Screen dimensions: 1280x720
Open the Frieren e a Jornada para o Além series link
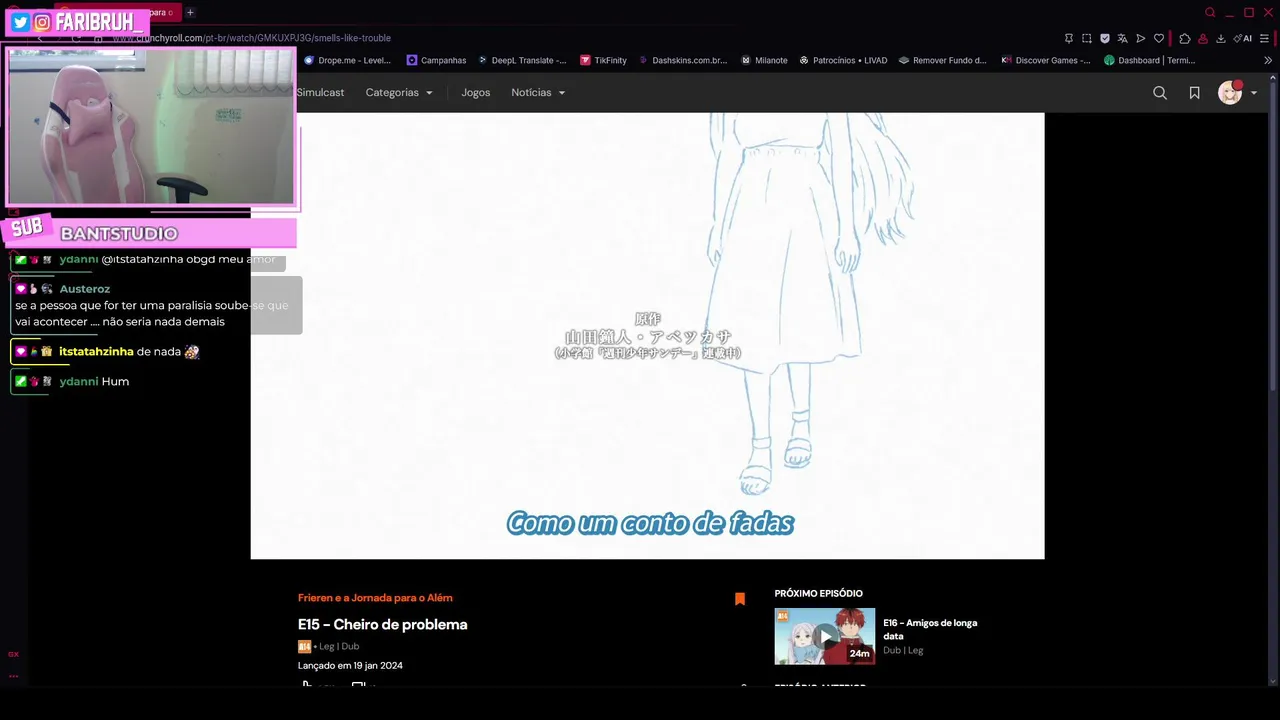[x=375, y=598]
